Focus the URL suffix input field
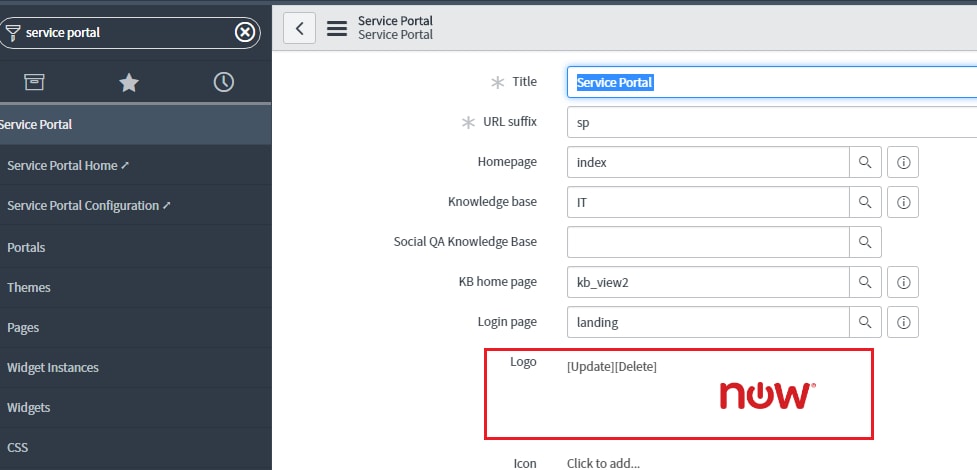This screenshot has width=977, height=470. 772,122
